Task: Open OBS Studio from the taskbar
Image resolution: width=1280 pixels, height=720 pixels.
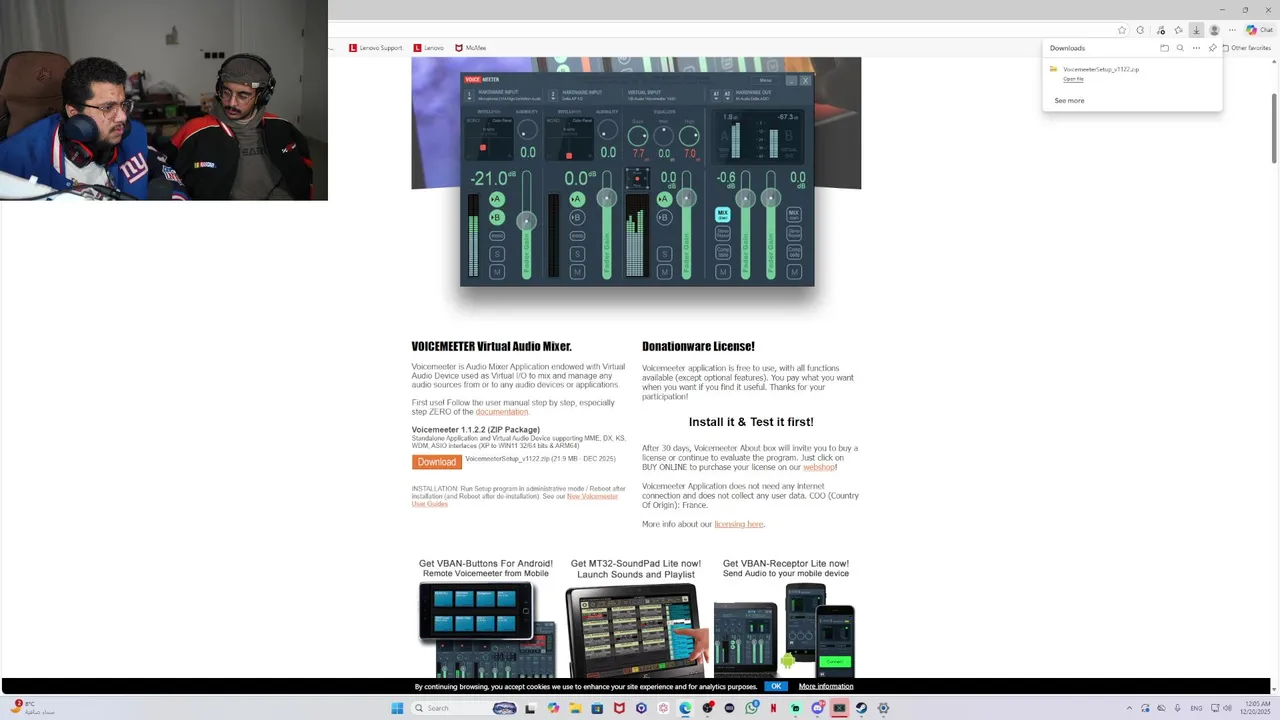Action: pos(707,708)
